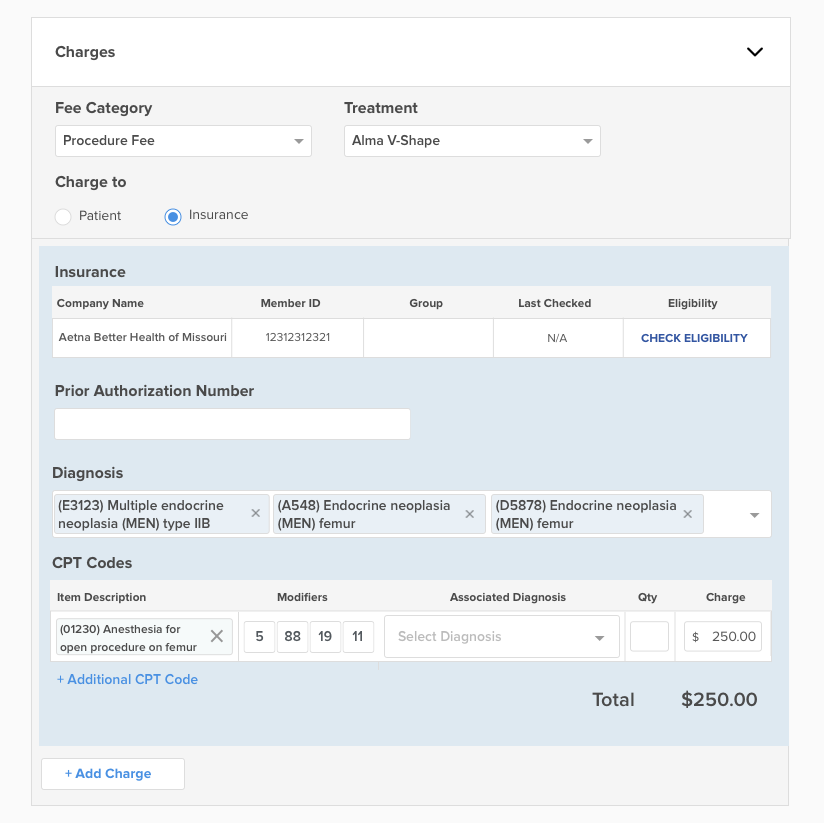Click the Associated Diagnosis column header

(508, 597)
